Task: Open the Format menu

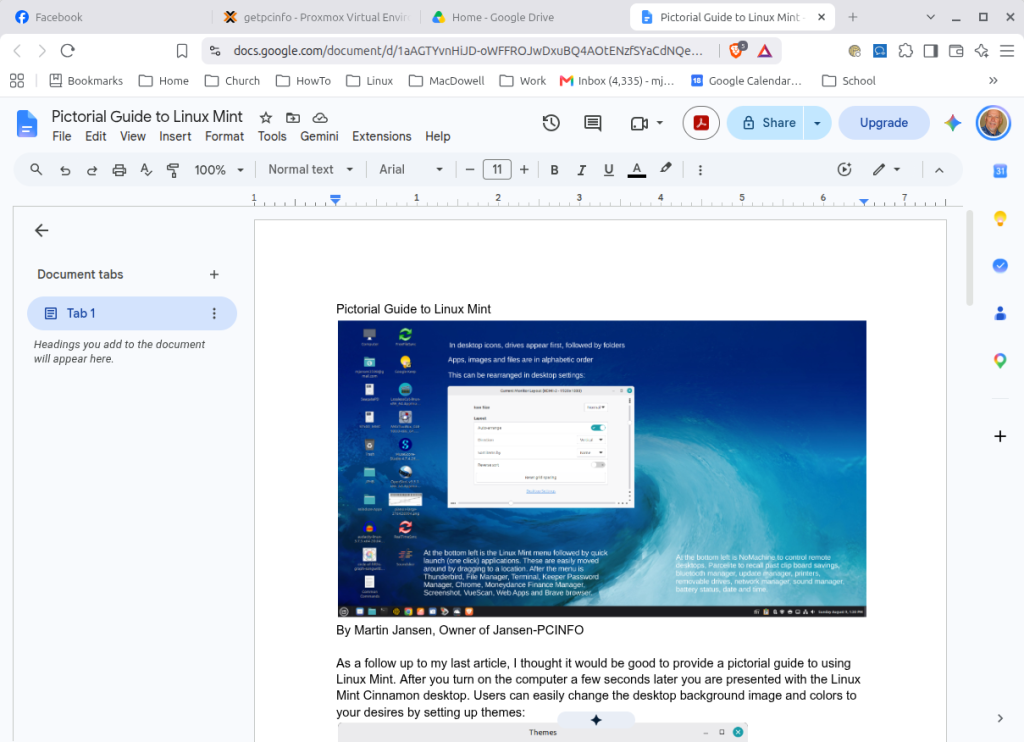Action: [x=224, y=137]
